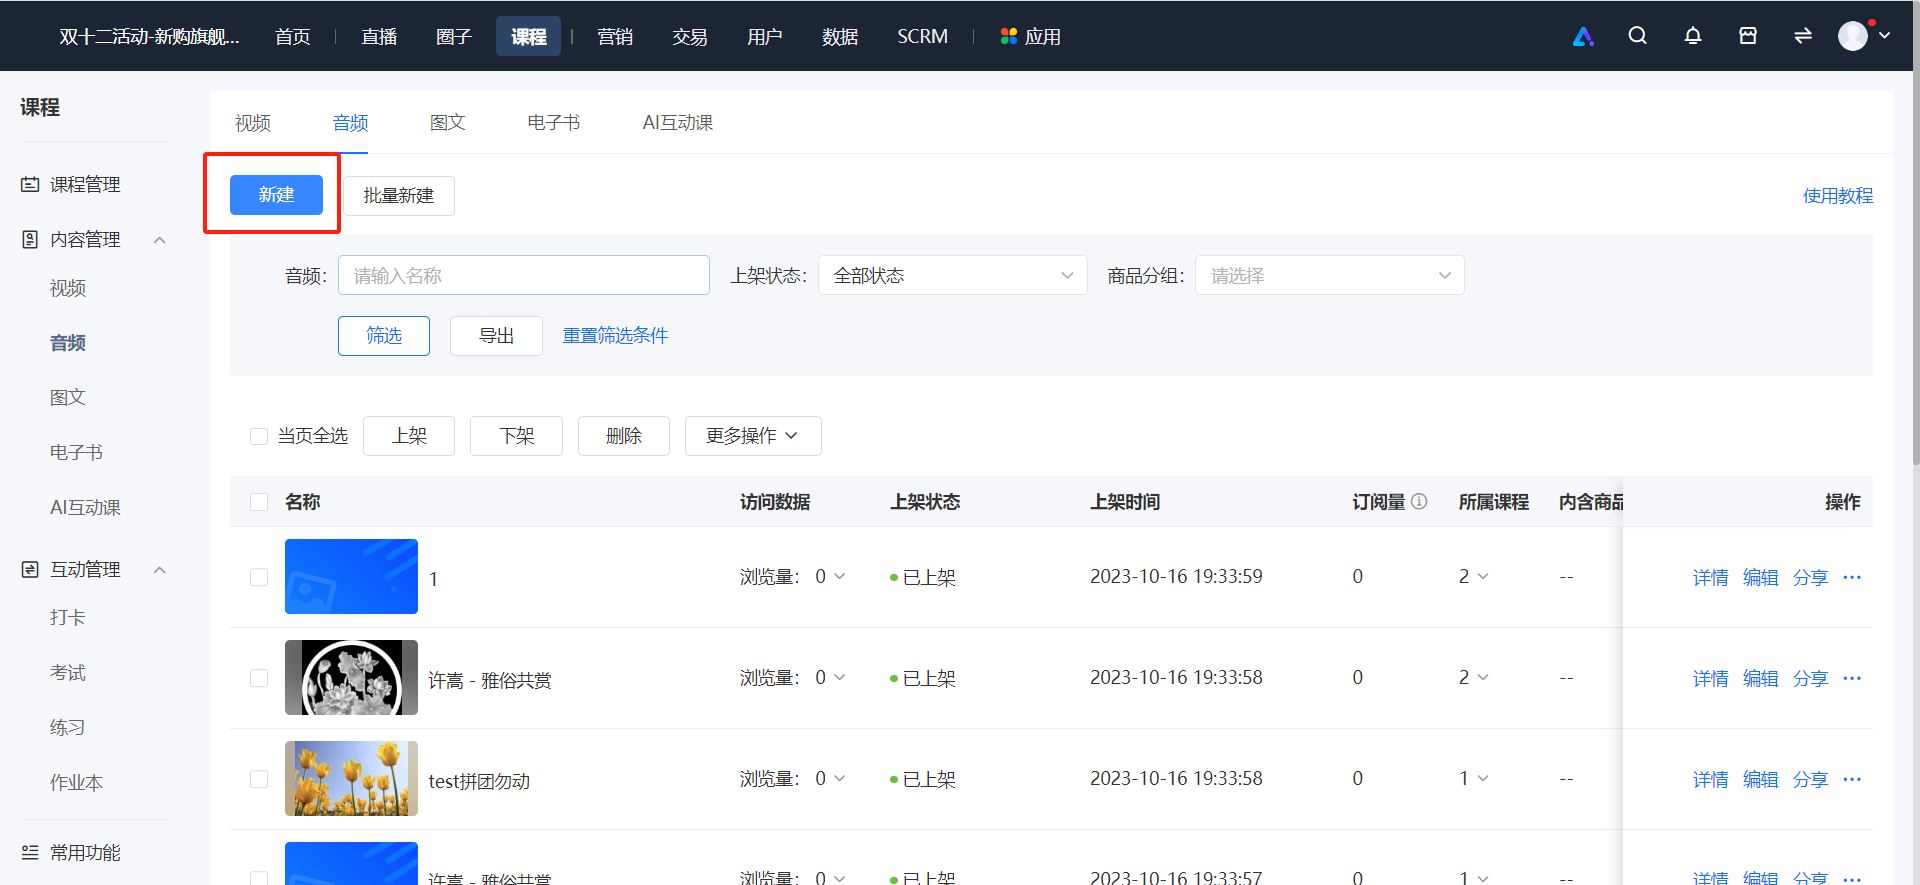Click the subscription count info icon
Image resolution: width=1920 pixels, height=885 pixels.
click(x=1419, y=501)
